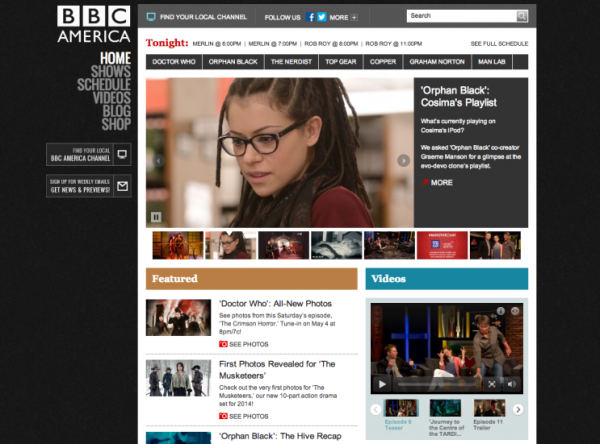Select third carousel thumbnail
The width and height of the screenshot is (600, 444).
[284, 245]
